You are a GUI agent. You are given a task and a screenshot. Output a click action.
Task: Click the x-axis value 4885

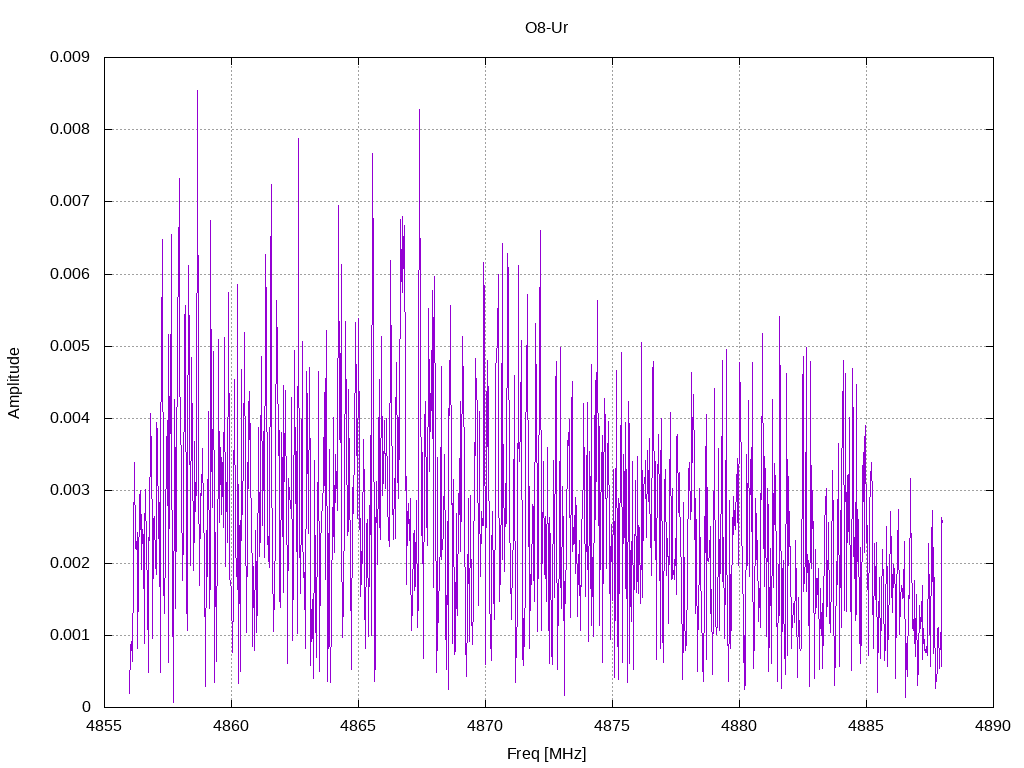coord(866,726)
